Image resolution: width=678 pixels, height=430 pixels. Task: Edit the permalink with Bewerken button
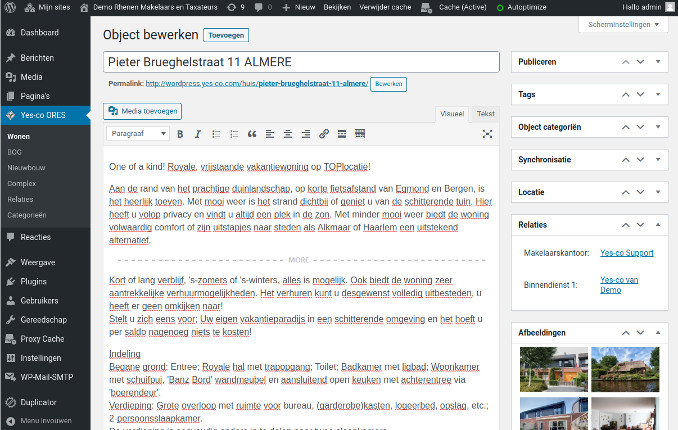[388, 84]
